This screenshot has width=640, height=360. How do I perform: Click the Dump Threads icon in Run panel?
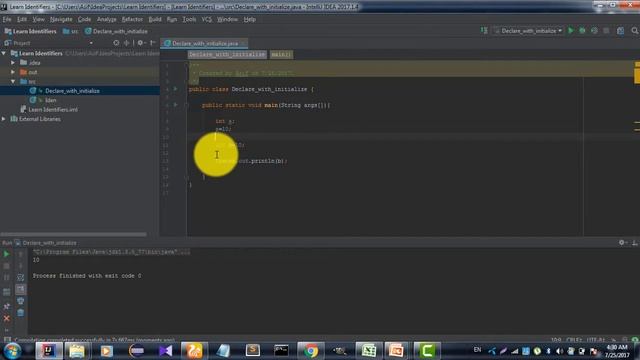(x=7, y=292)
